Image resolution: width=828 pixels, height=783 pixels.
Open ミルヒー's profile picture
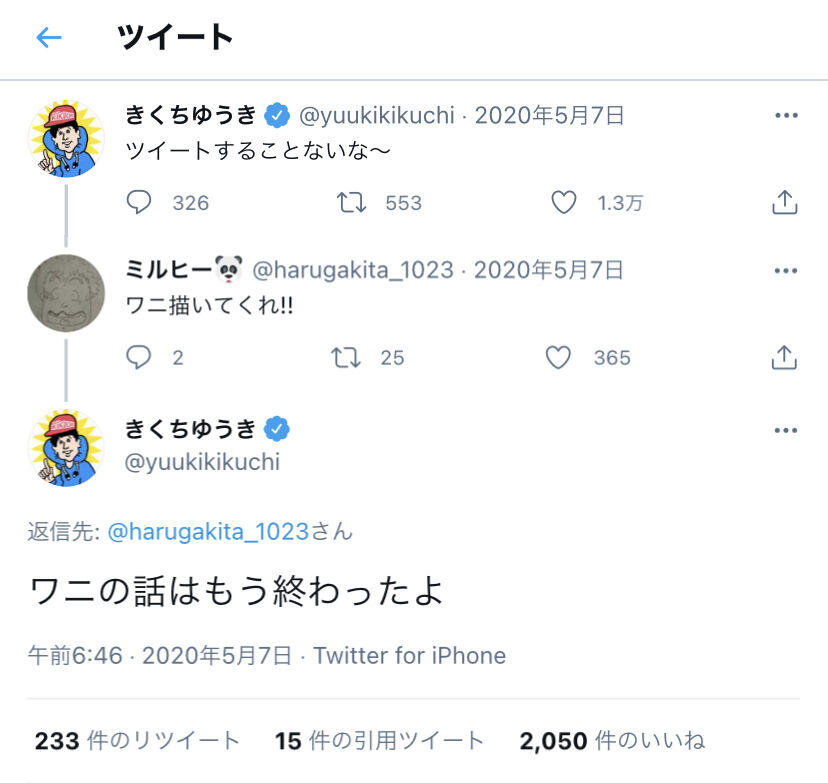coord(65,292)
